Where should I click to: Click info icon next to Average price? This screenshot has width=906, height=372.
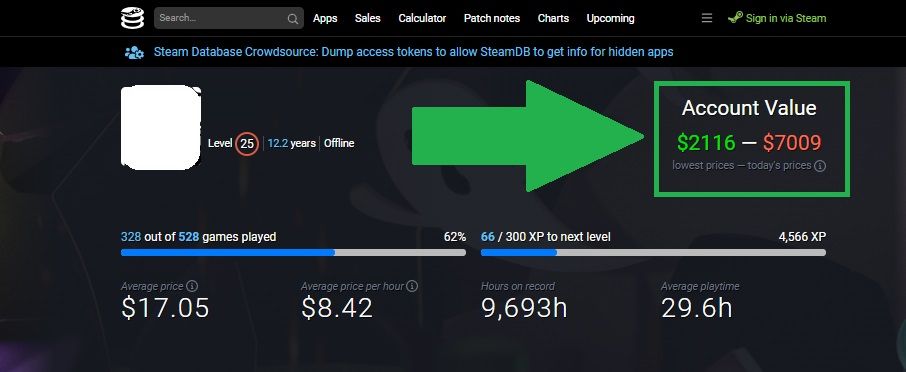pos(192,286)
